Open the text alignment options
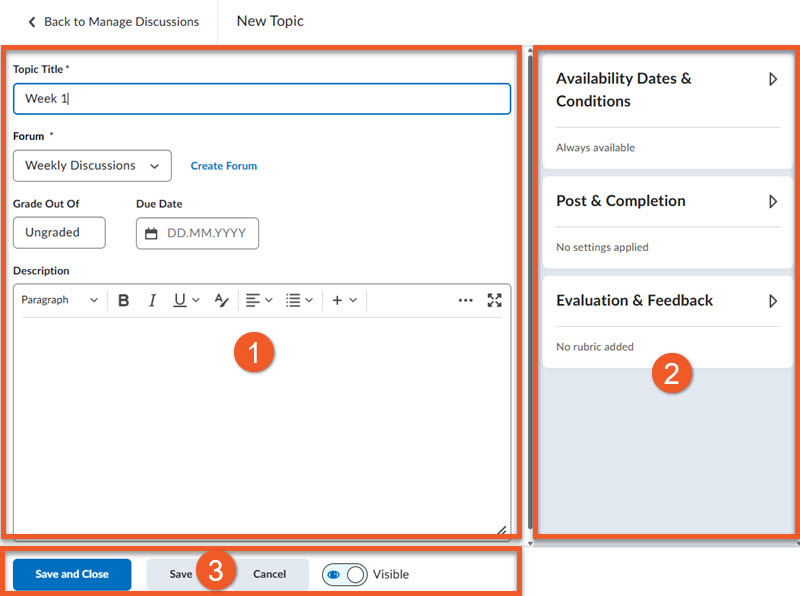The height and width of the screenshot is (596, 800). tap(259, 300)
